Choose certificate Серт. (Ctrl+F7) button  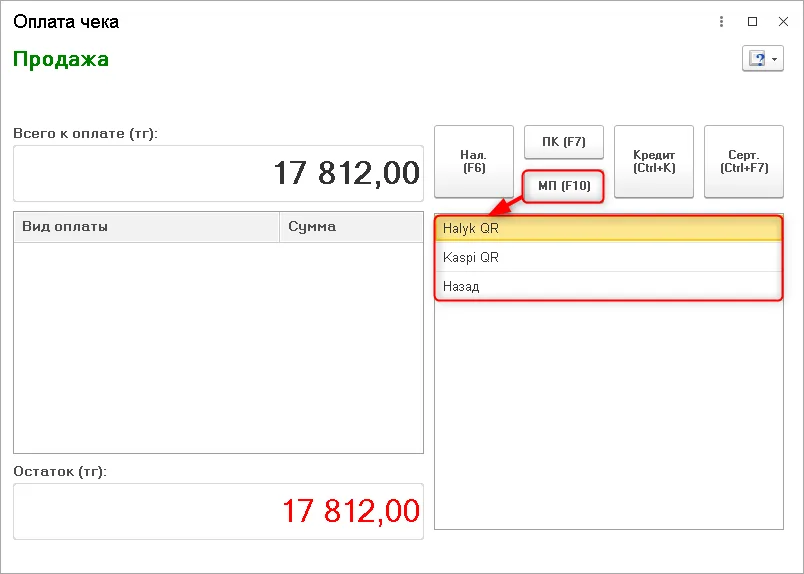tap(744, 162)
